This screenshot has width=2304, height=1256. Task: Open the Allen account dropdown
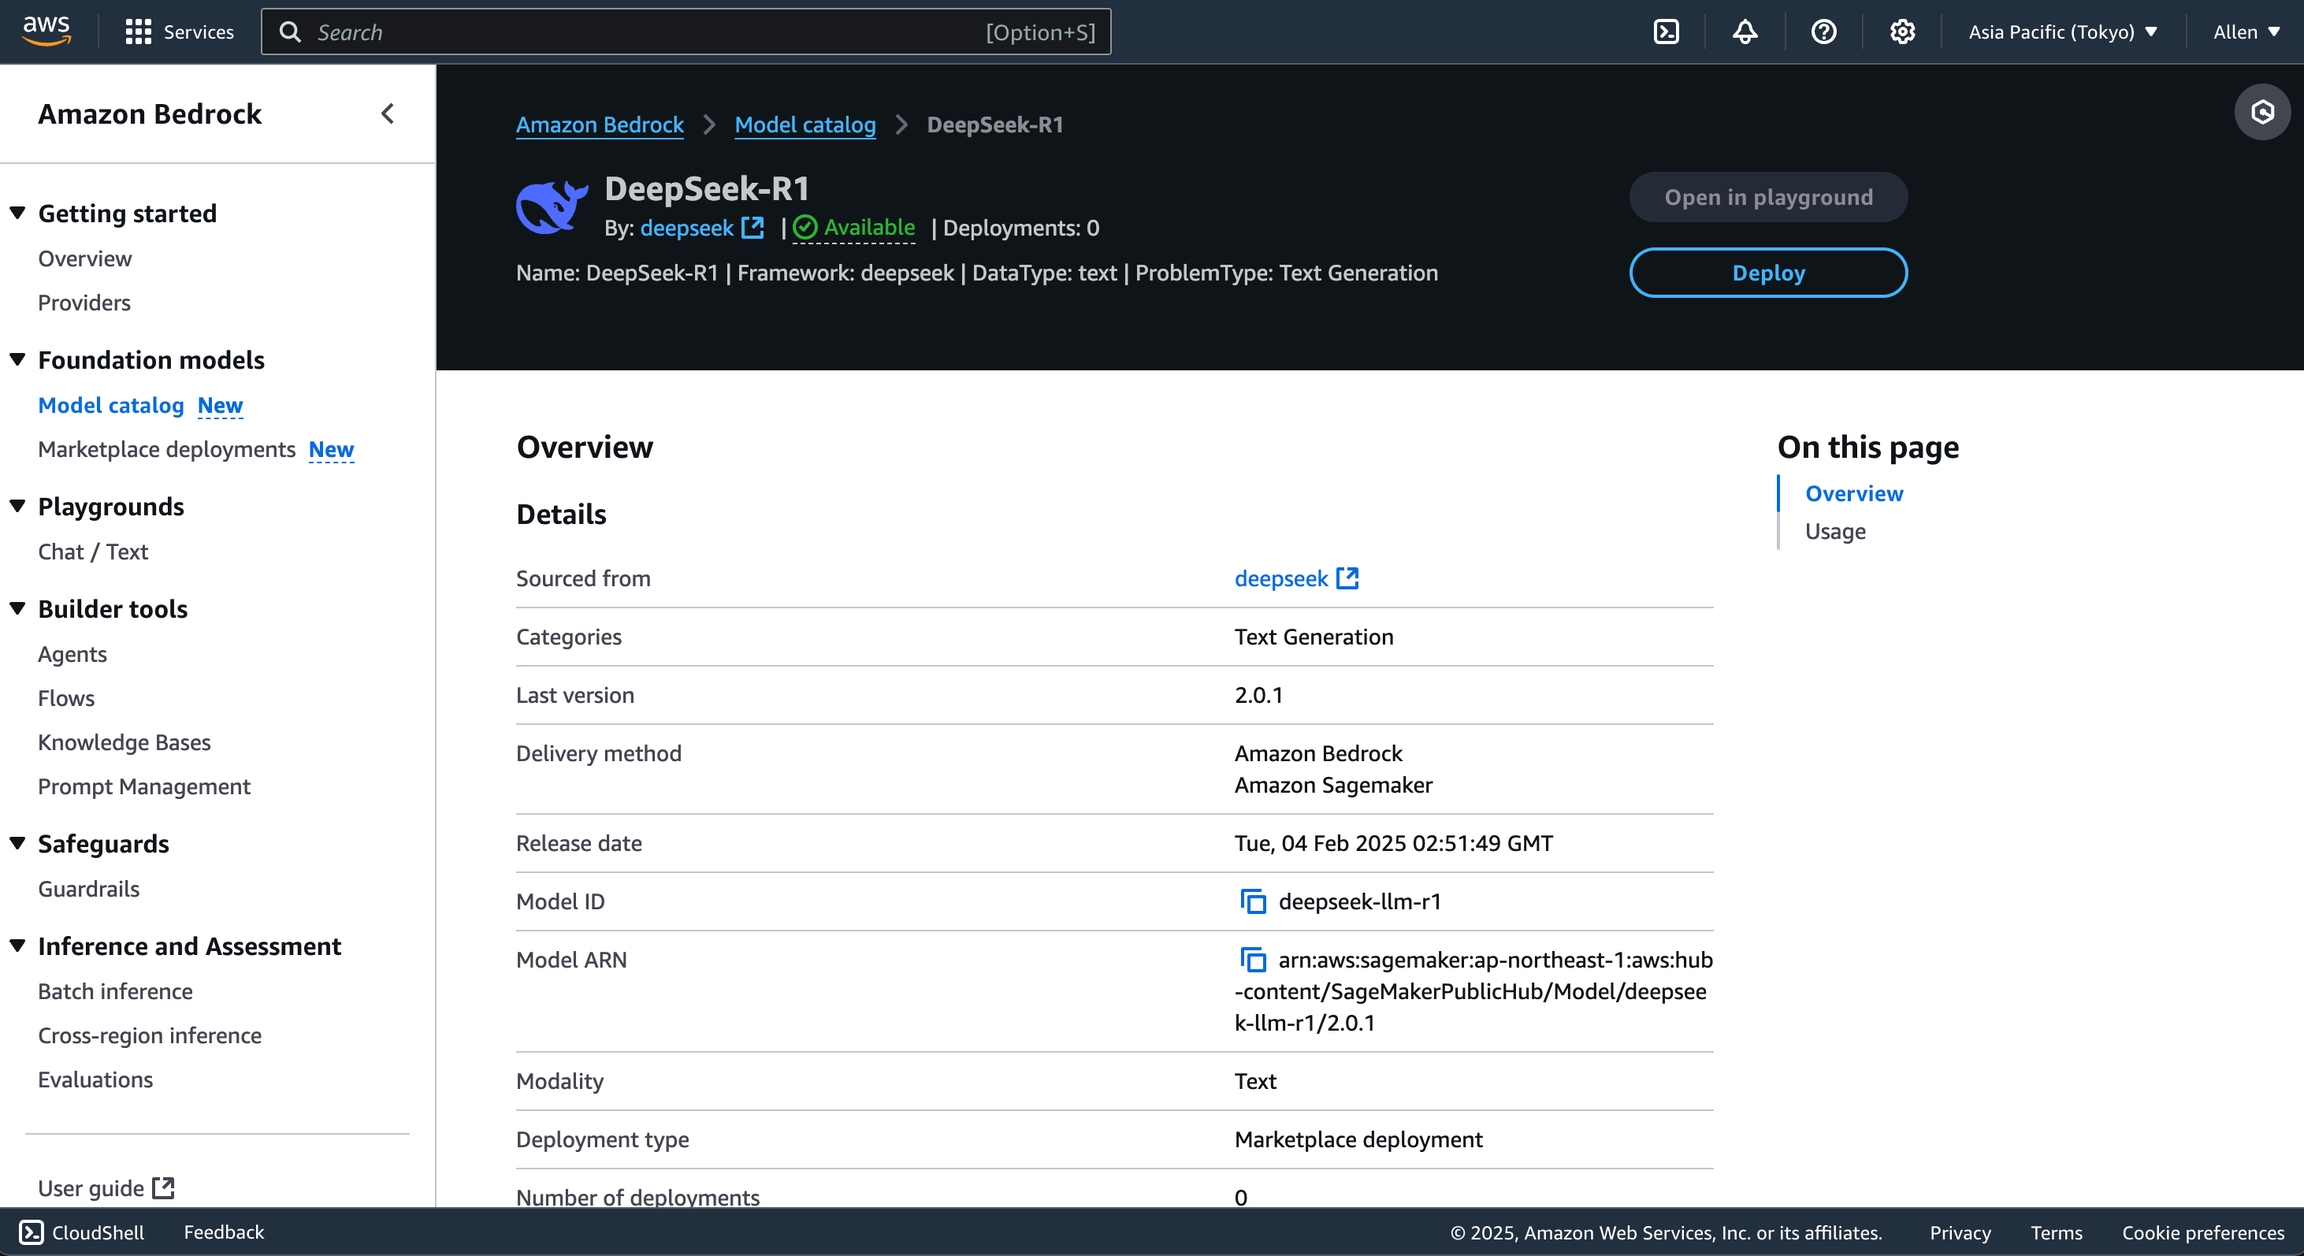[x=2246, y=32]
